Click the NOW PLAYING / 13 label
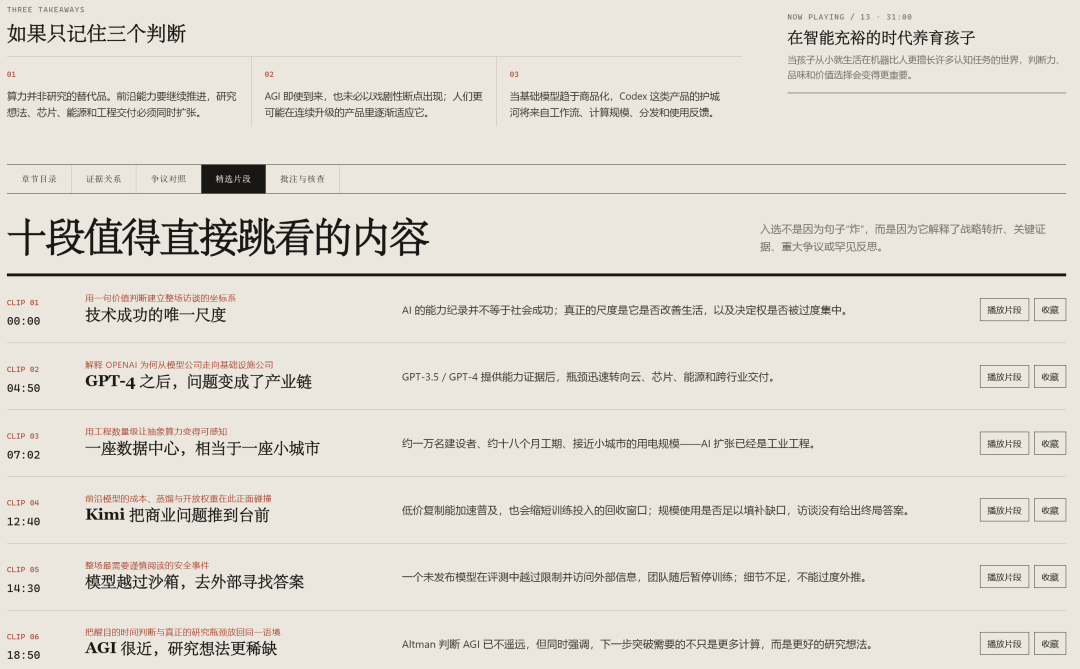1080x669 pixels. (x=849, y=17)
